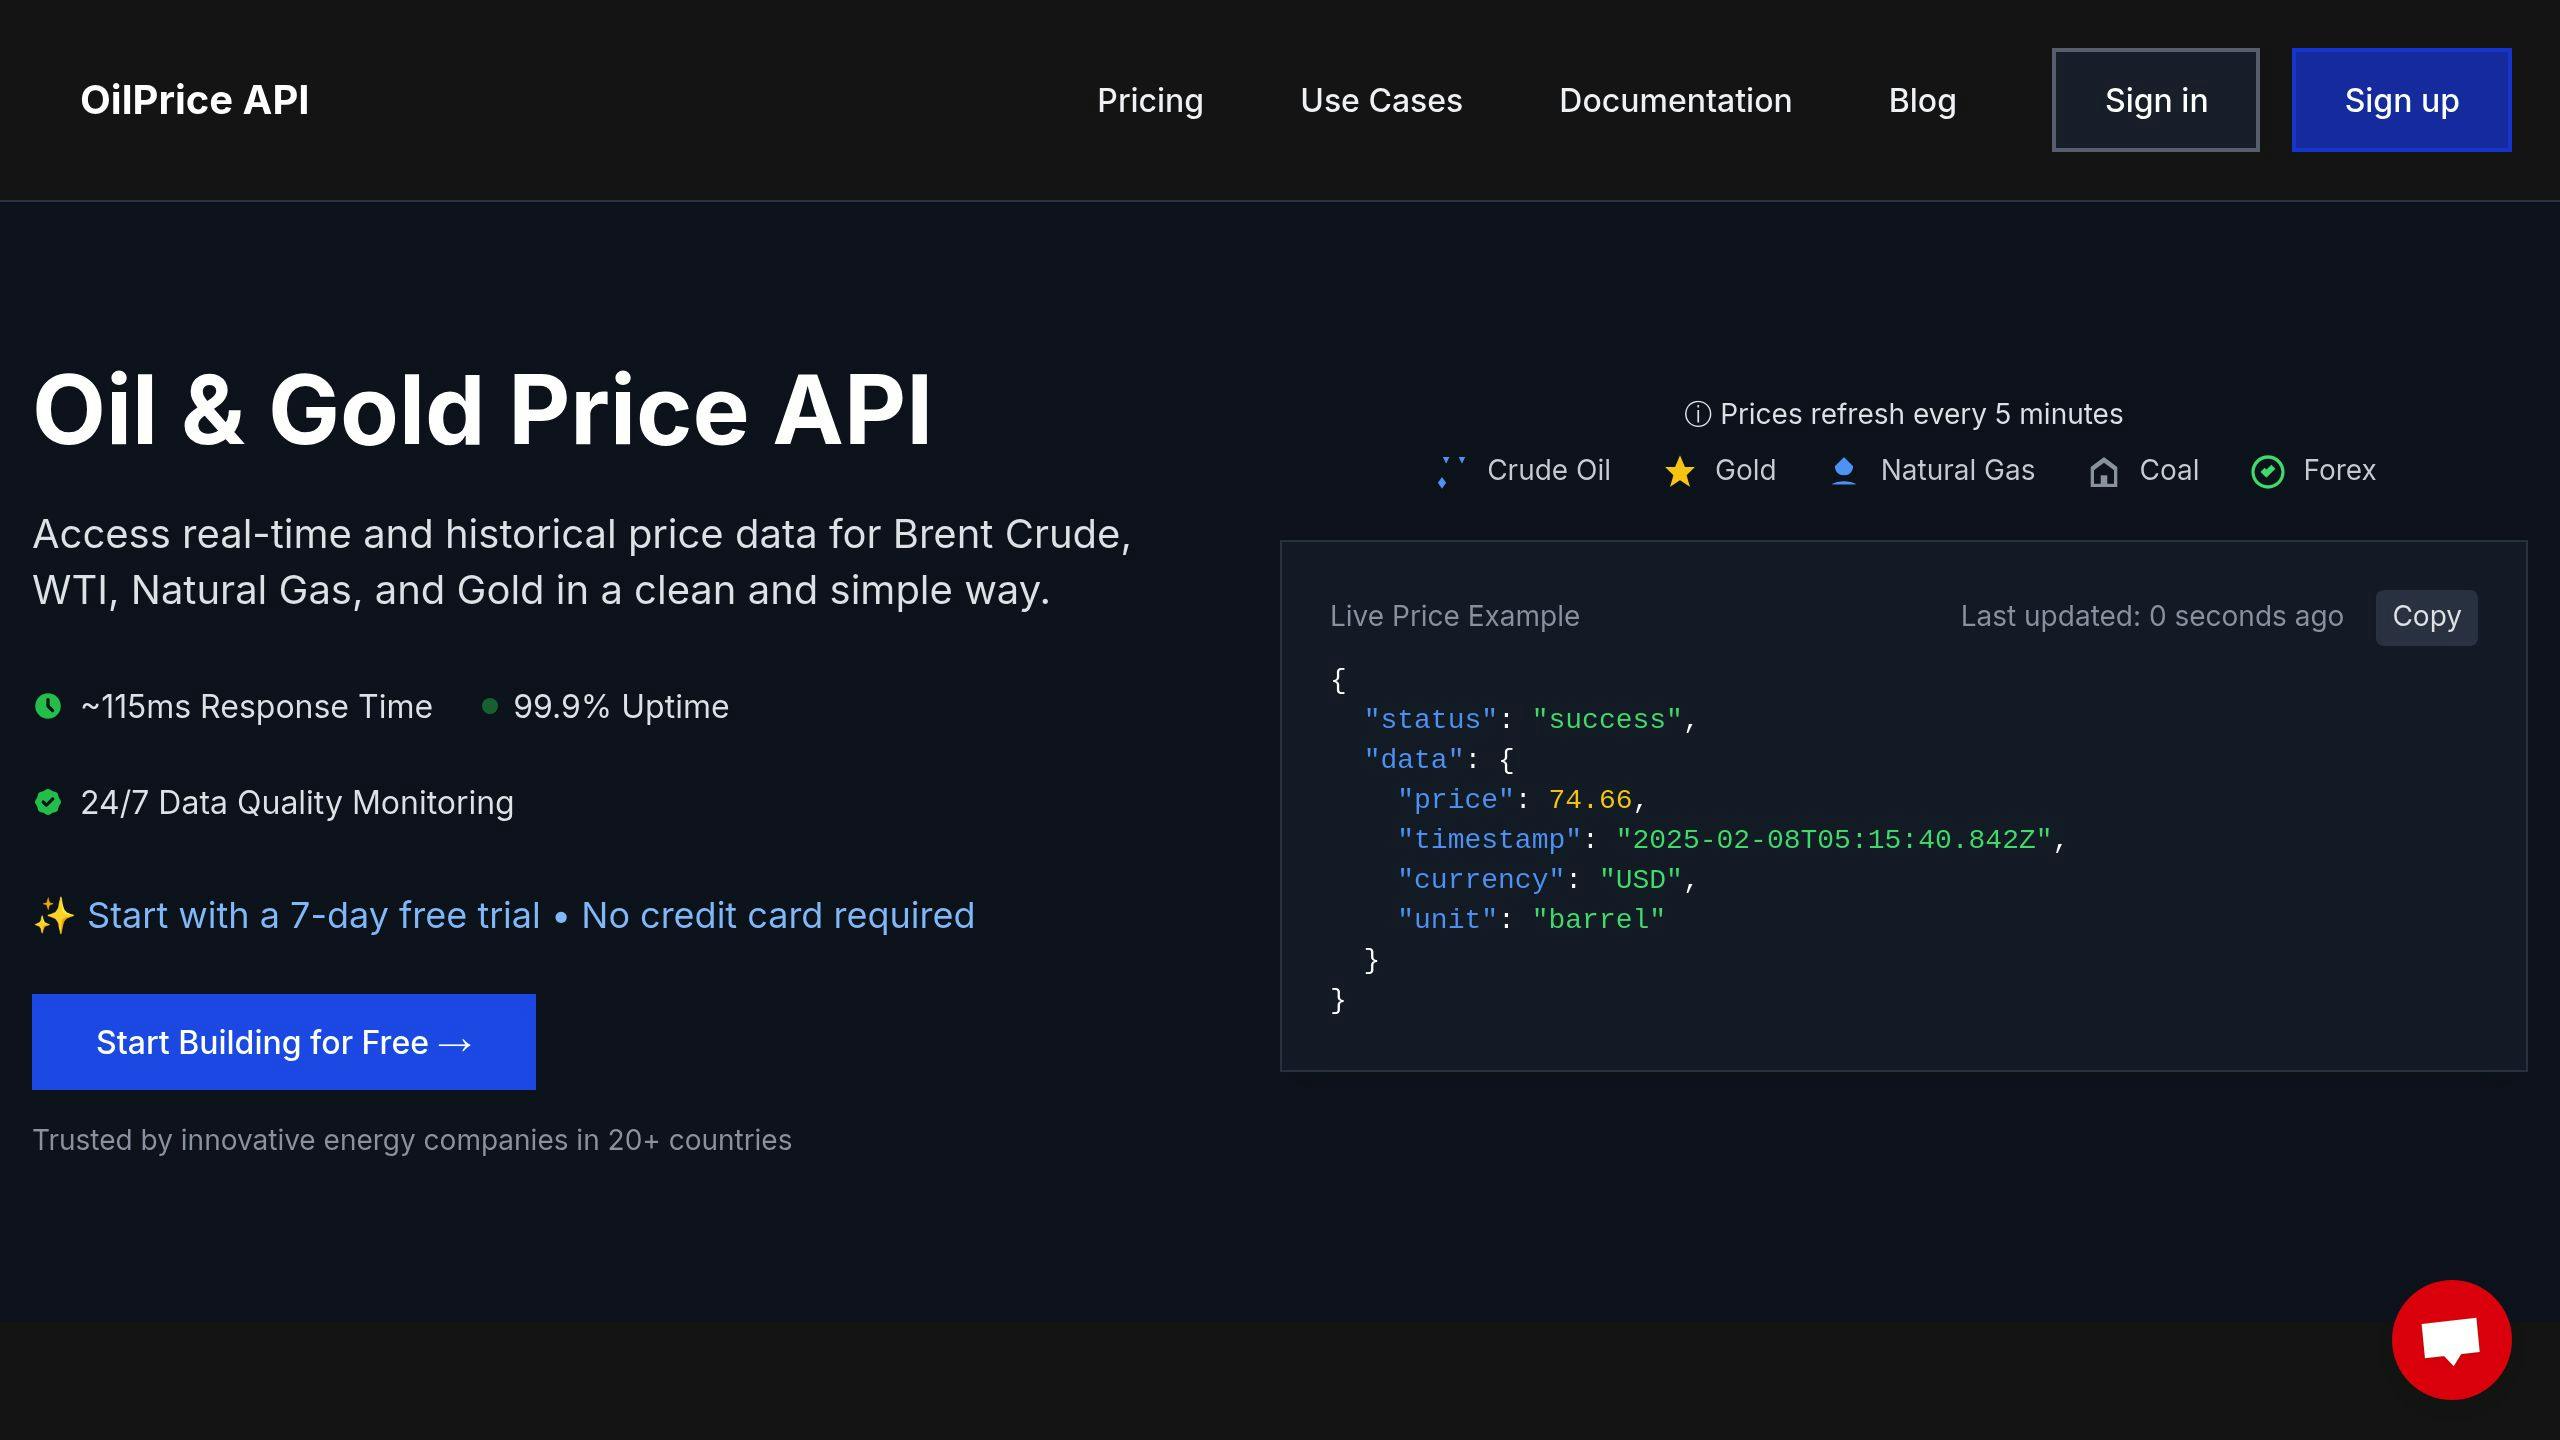Click the timestamp value 2025-02-08T05:15:40.842Z
Image resolution: width=2560 pixels, height=1440 pixels.
1834,840
